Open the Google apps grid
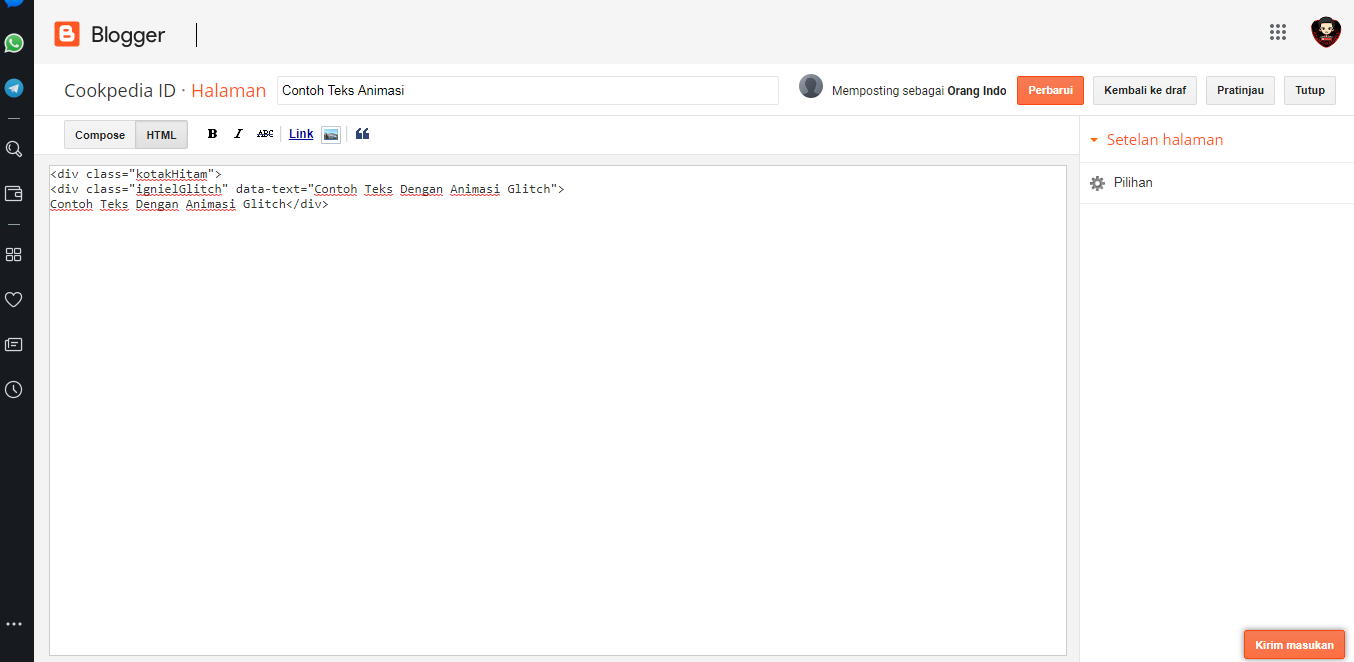Viewport: 1354px width, 662px height. coord(1278,32)
